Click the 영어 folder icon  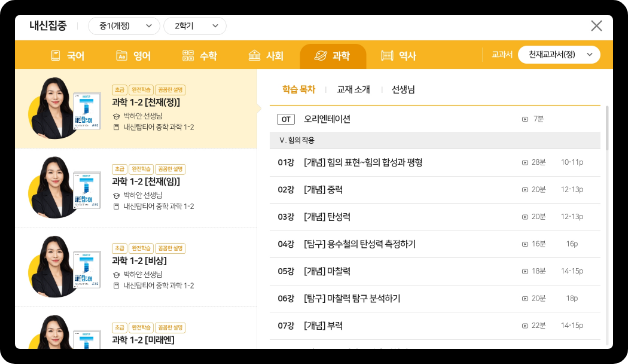121,56
